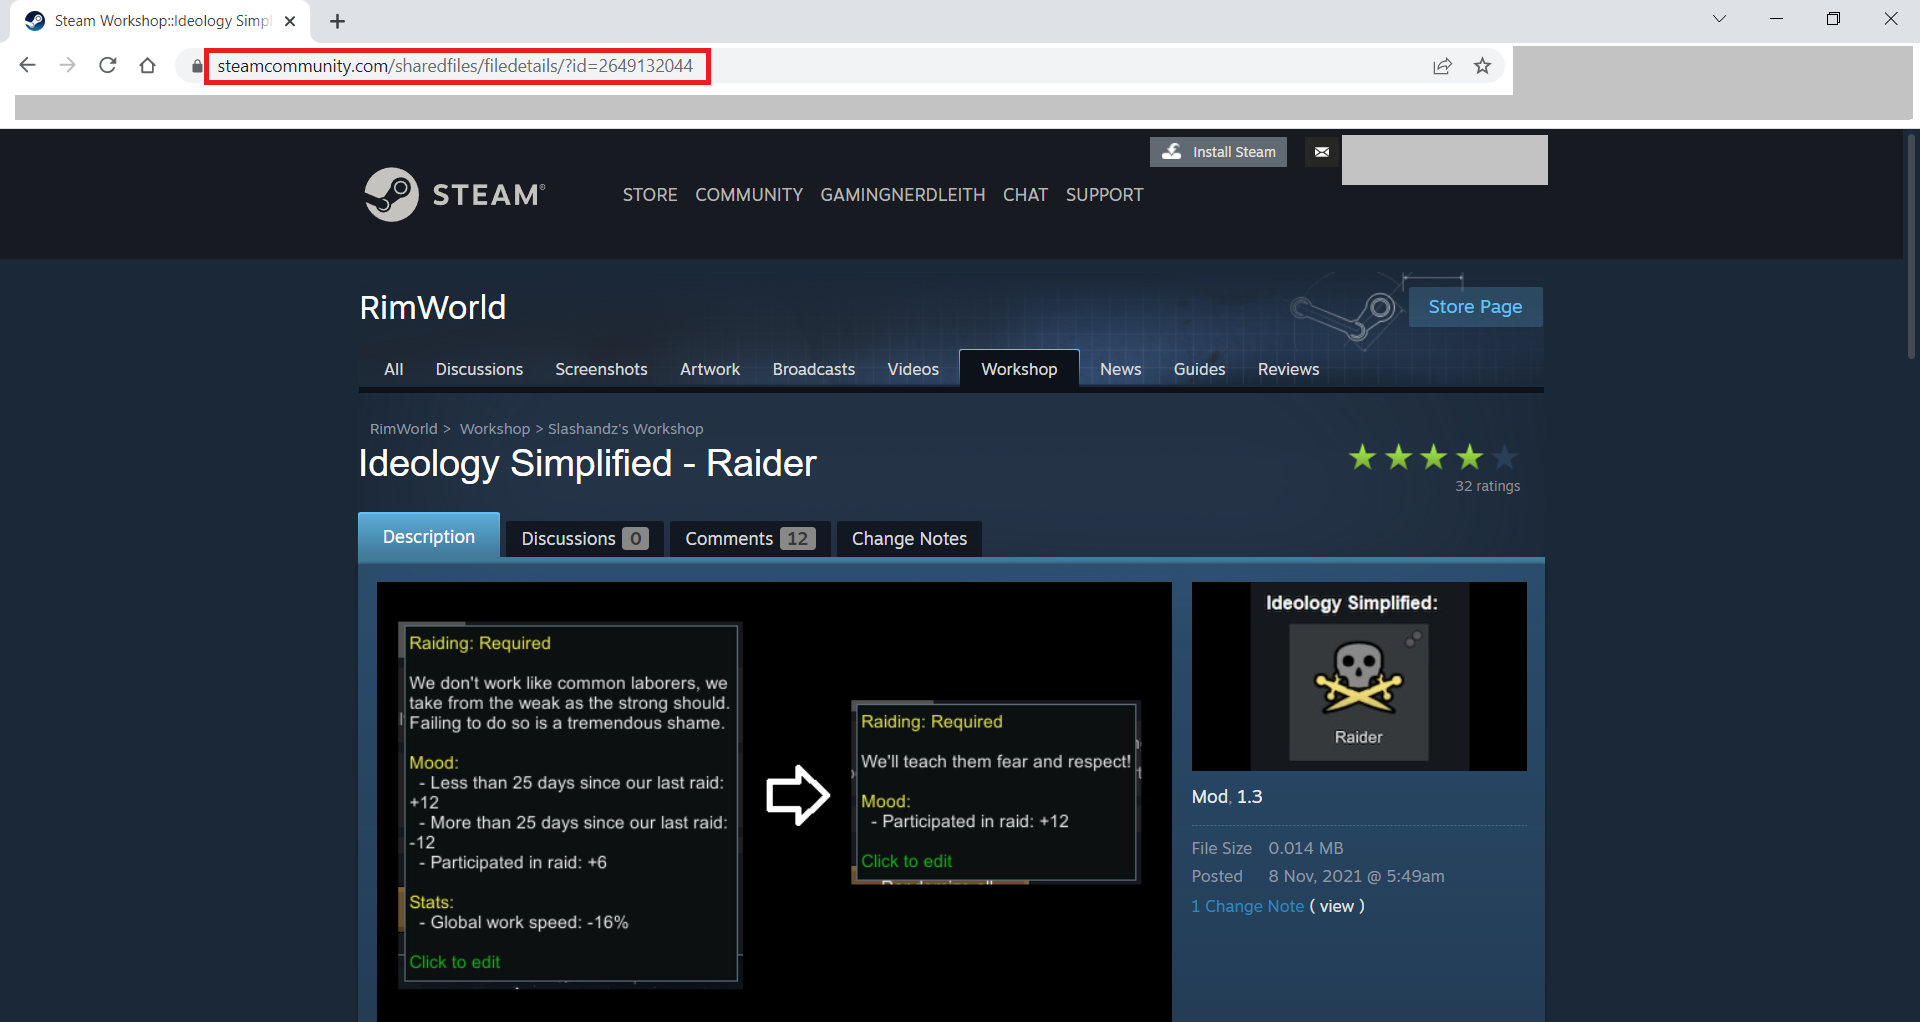This screenshot has height=1022, width=1920.
Task: Switch to hub Discussions tab
Action: pyautogui.click(x=479, y=369)
